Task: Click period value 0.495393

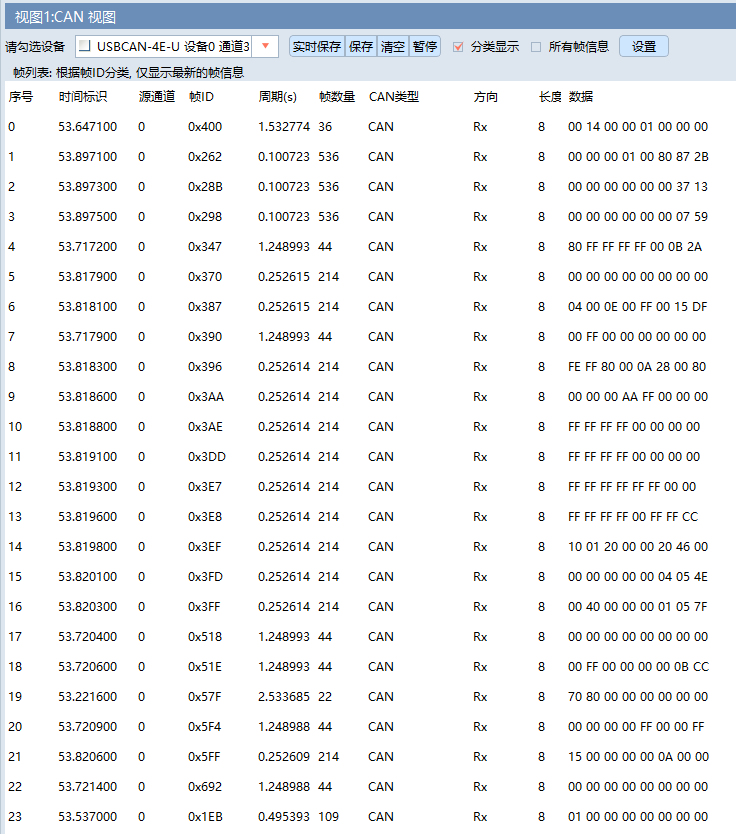Action: [284, 816]
